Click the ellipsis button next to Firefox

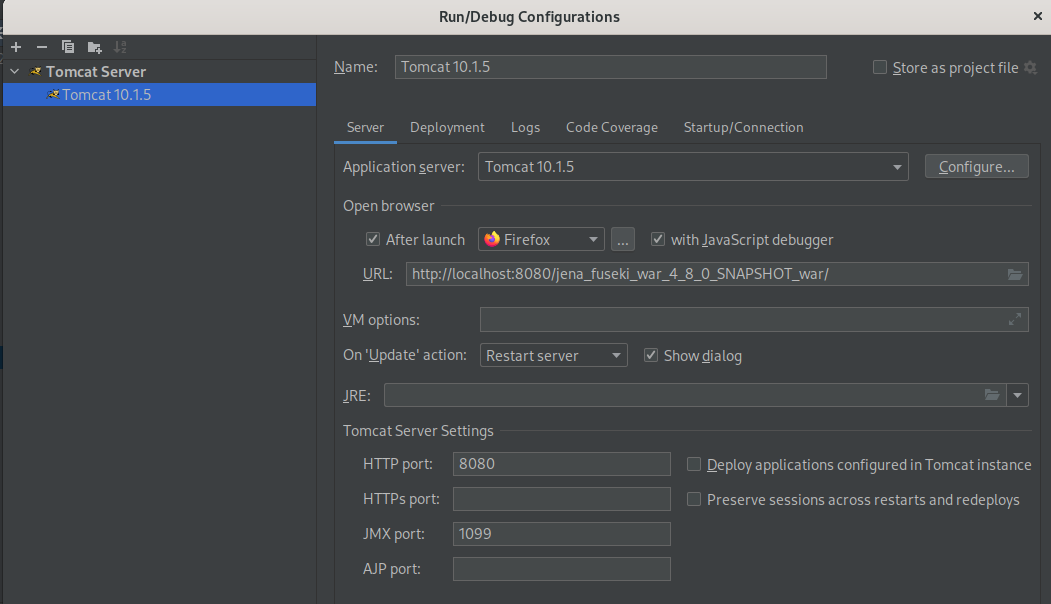pos(624,240)
